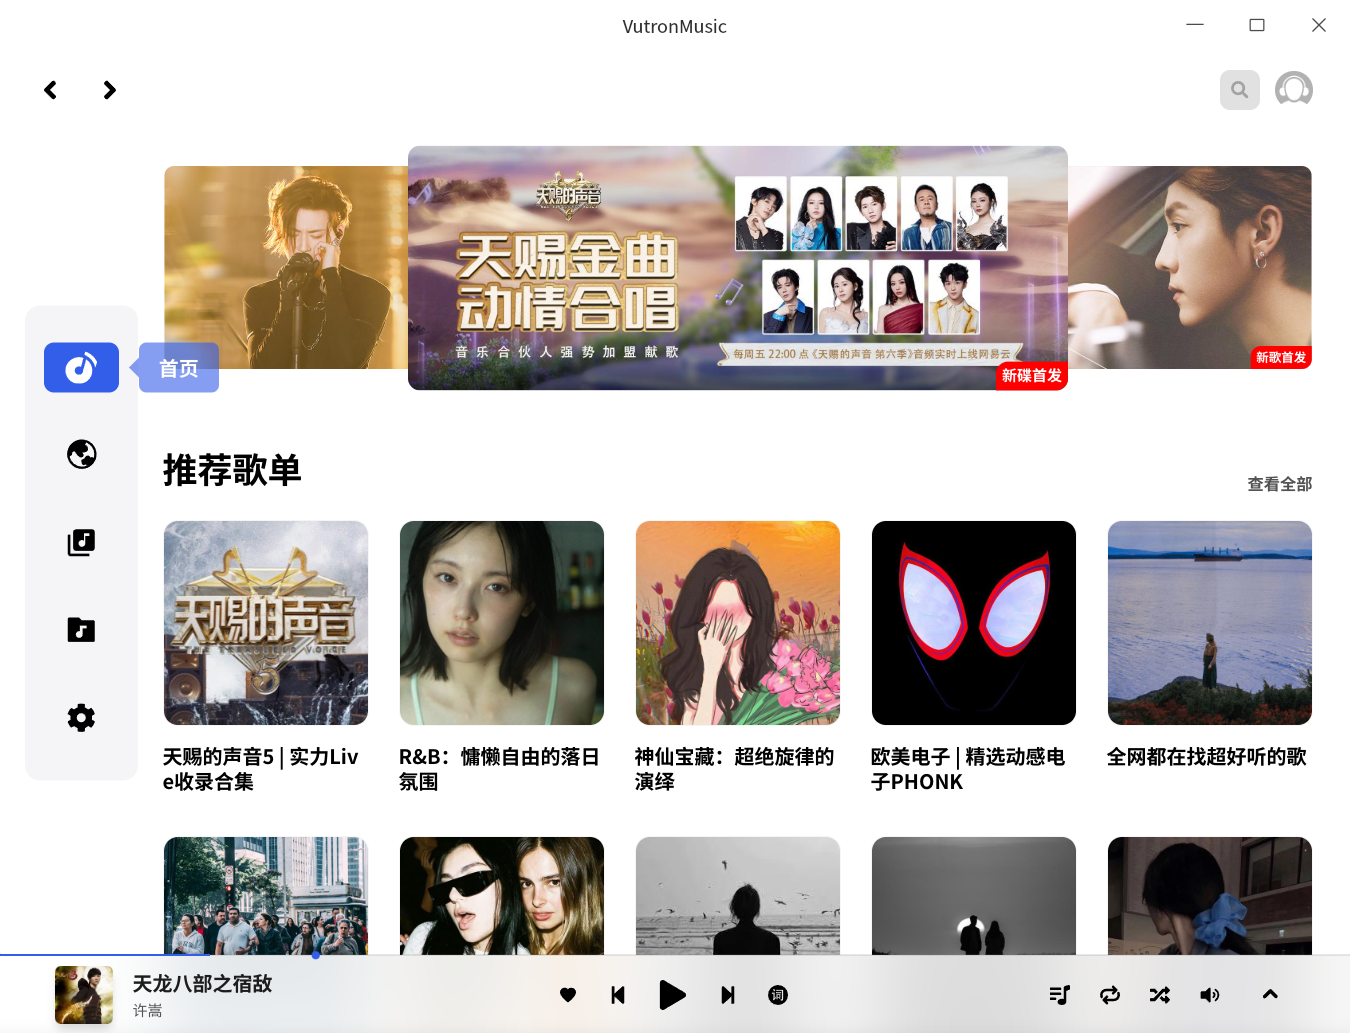
Task: Click the now playing album art
Action: pyautogui.click(x=84, y=995)
